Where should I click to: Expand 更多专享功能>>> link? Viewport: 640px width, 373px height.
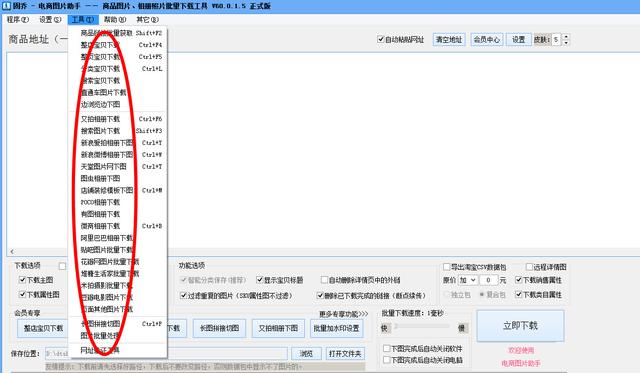click(x=343, y=313)
